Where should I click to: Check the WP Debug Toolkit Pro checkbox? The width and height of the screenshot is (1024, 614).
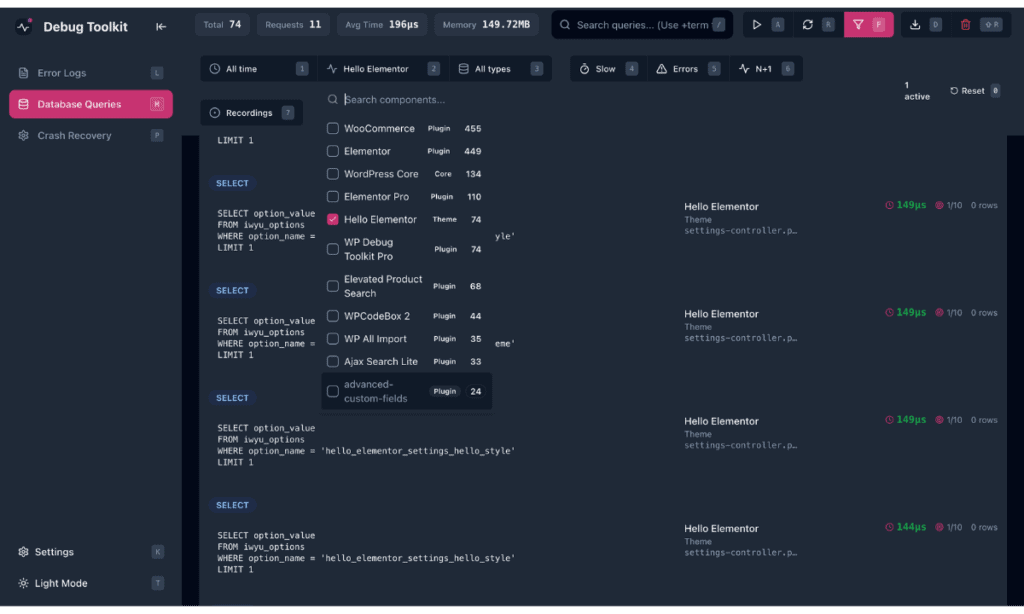pos(332,249)
